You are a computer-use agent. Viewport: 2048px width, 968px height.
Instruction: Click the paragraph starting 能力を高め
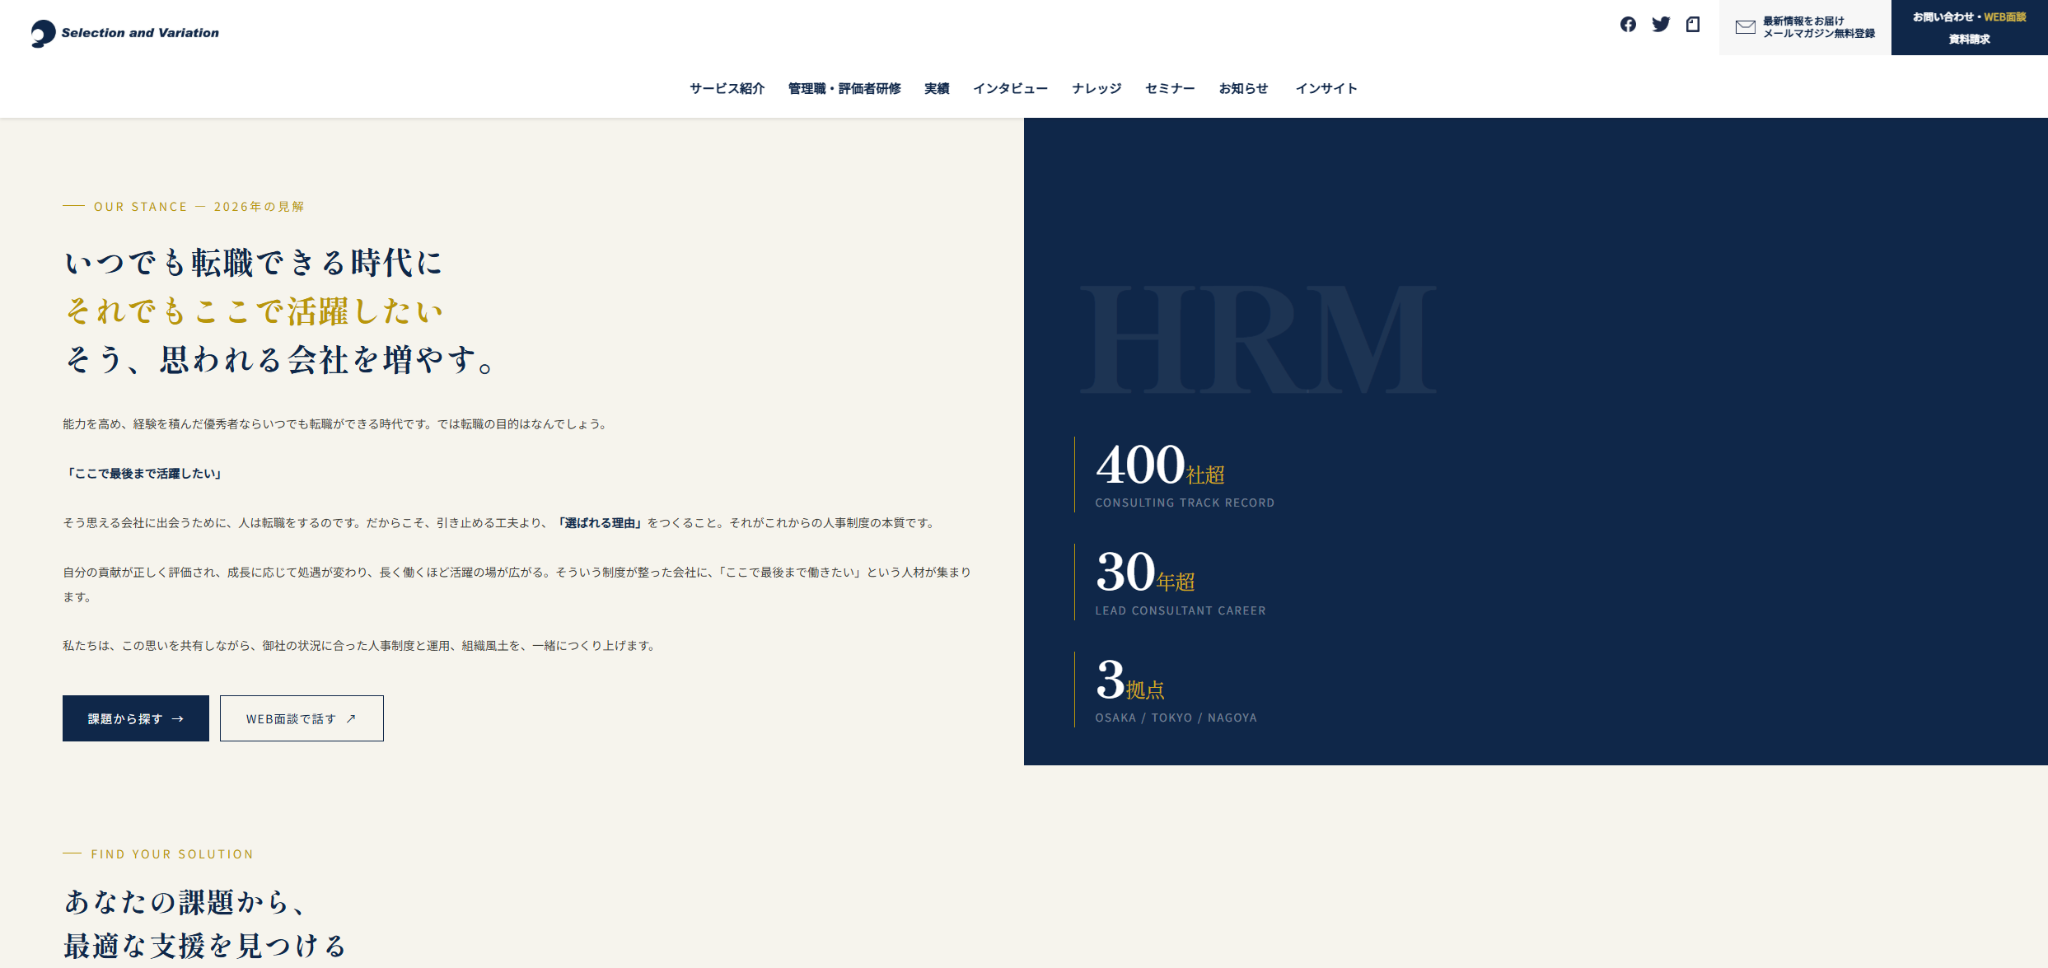pos(335,424)
